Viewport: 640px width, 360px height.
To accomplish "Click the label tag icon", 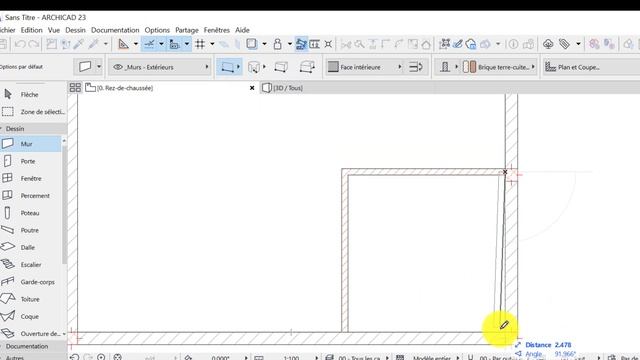I will (x=564, y=44).
